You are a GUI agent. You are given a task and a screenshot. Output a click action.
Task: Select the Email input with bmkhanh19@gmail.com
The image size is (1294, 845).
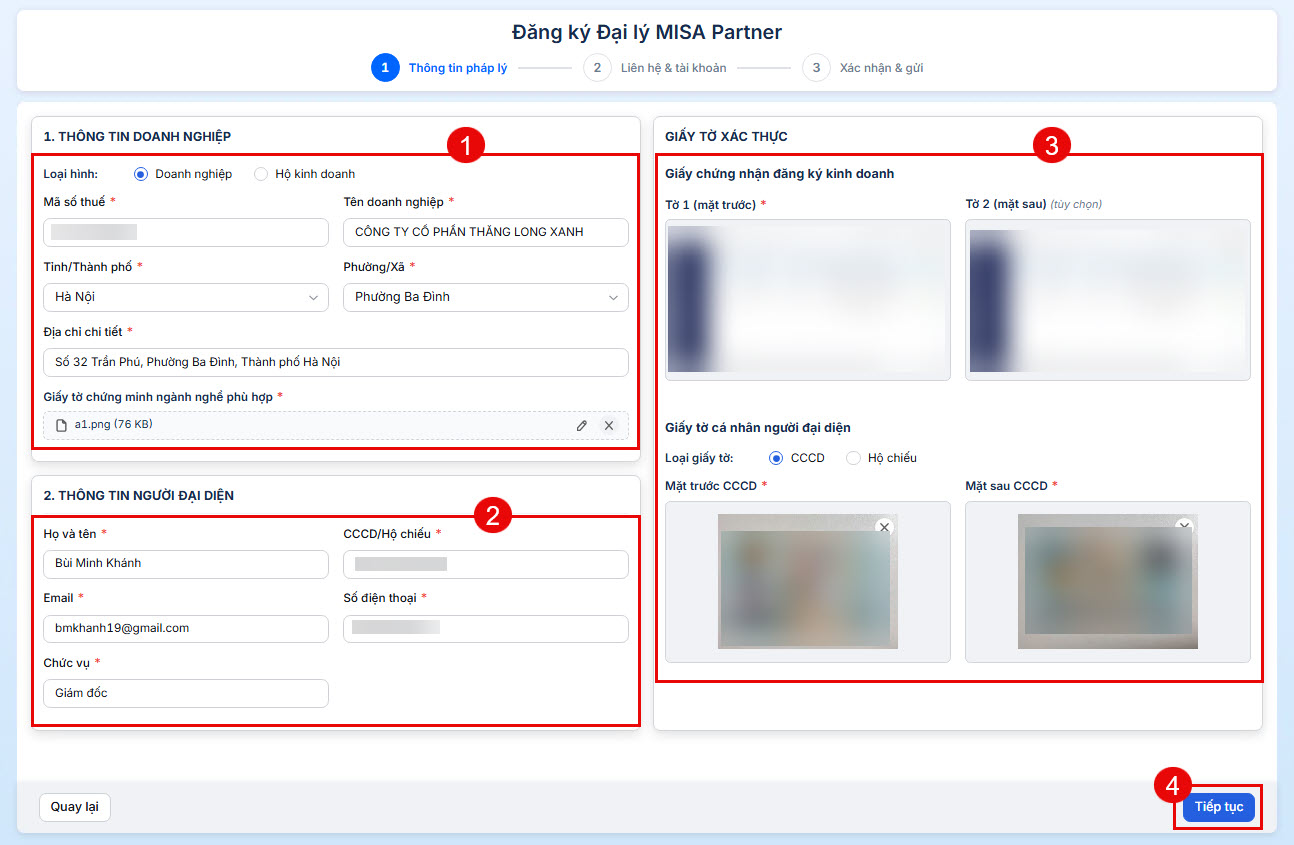[186, 628]
